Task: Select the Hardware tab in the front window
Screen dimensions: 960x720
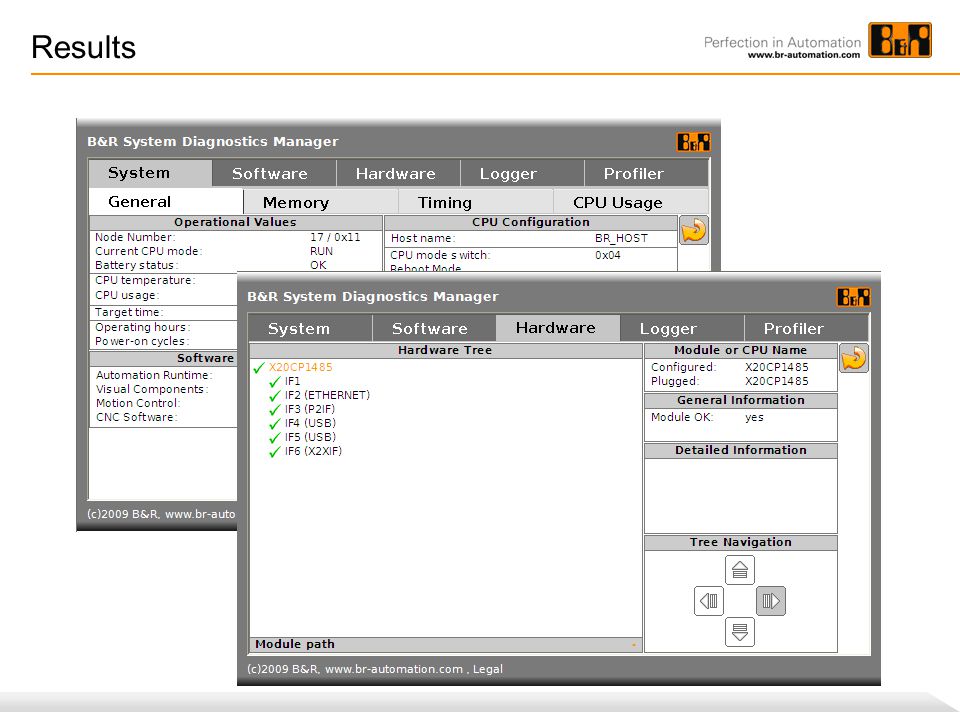Action: pyautogui.click(x=558, y=328)
